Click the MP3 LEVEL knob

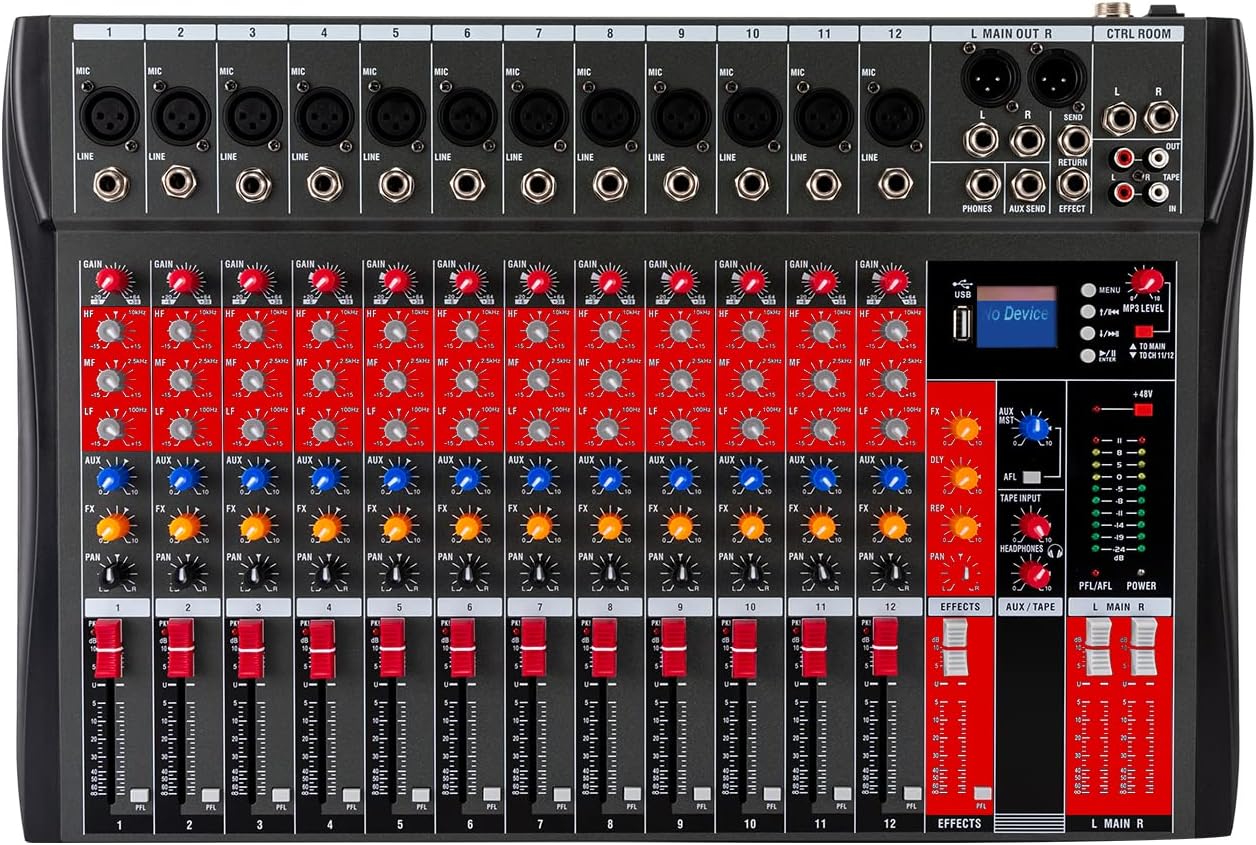tap(1146, 281)
